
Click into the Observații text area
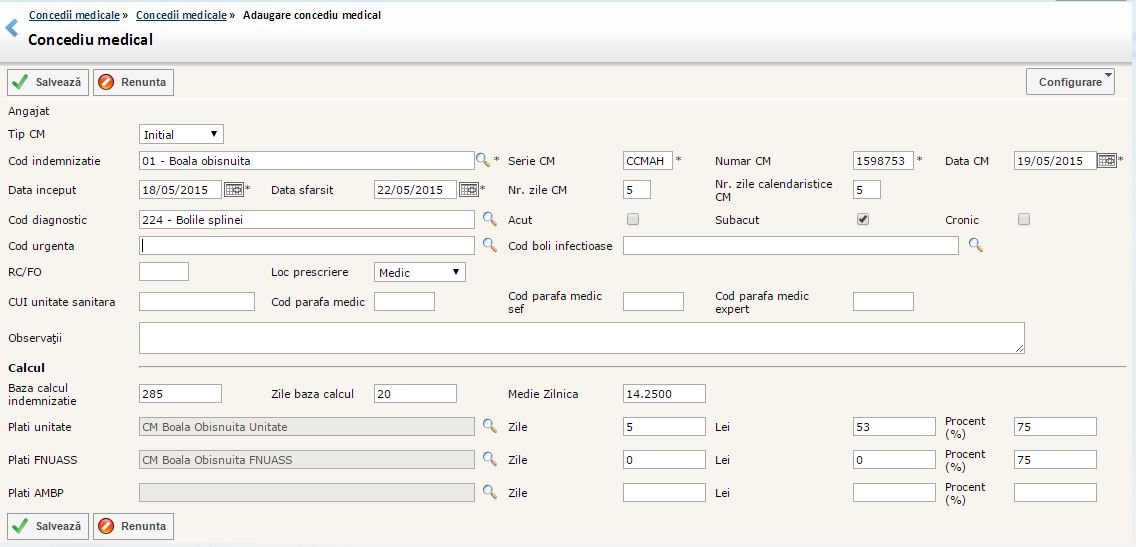[x=581, y=338]
